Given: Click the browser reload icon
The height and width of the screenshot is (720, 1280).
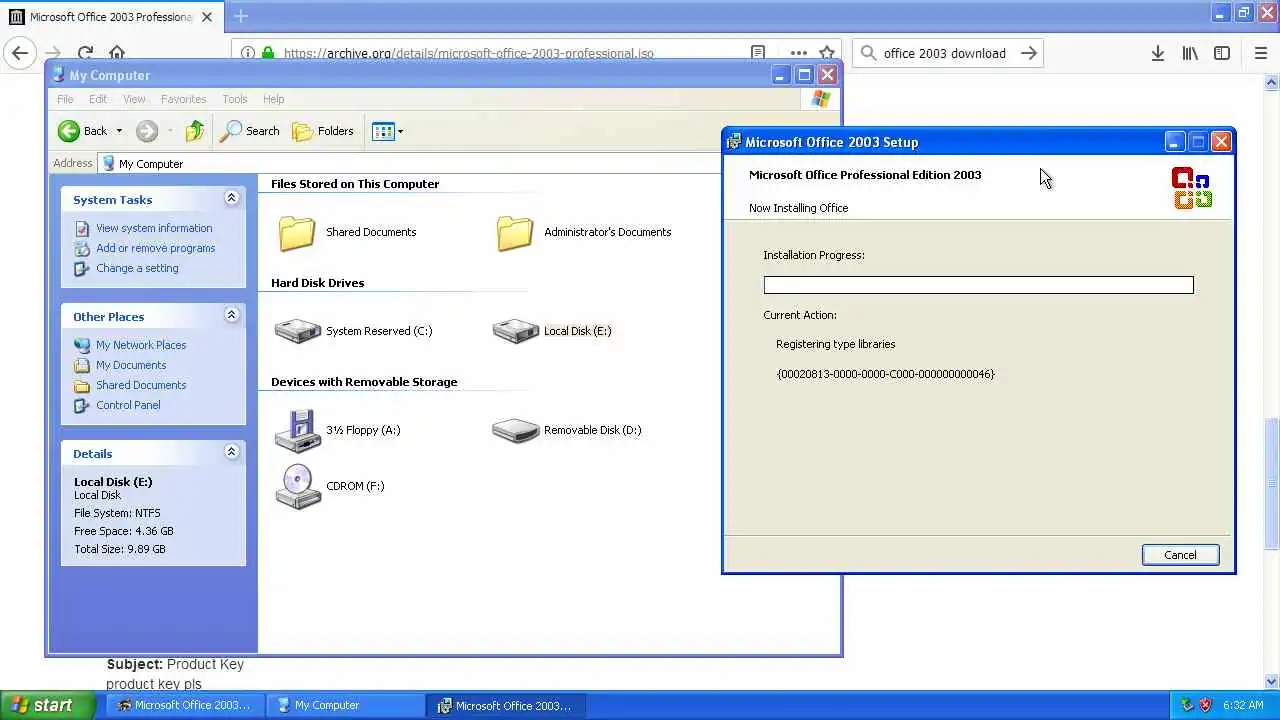Looking at the screenshot, I should tap(86, 53).
